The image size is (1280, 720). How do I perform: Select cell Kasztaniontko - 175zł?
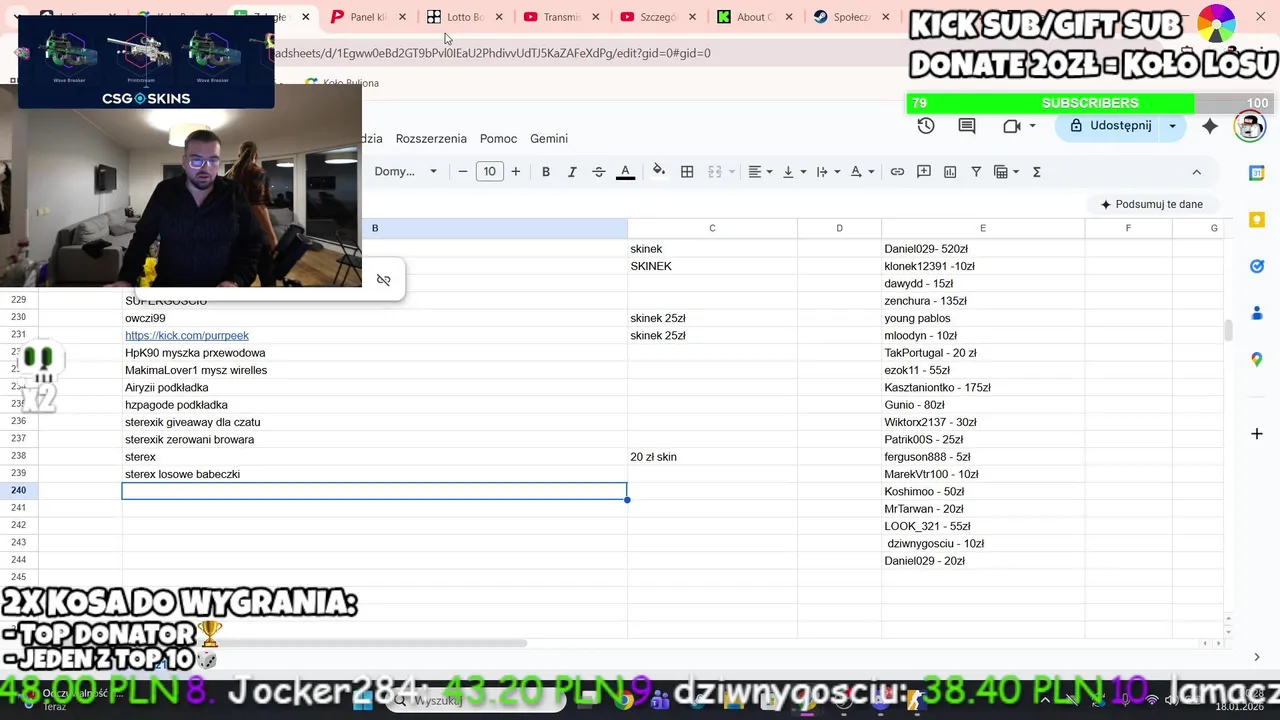(983, 388)
